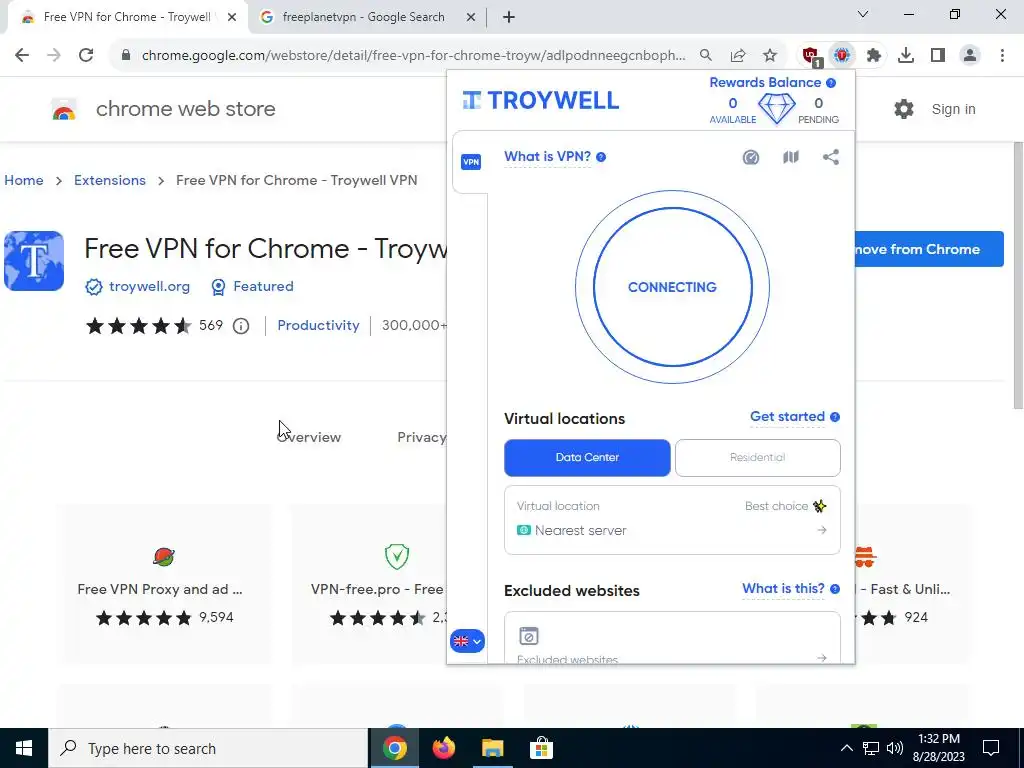1024x768 pixels.
Task: Open the Chrome three-dot menu
Action: [1002, 56]
